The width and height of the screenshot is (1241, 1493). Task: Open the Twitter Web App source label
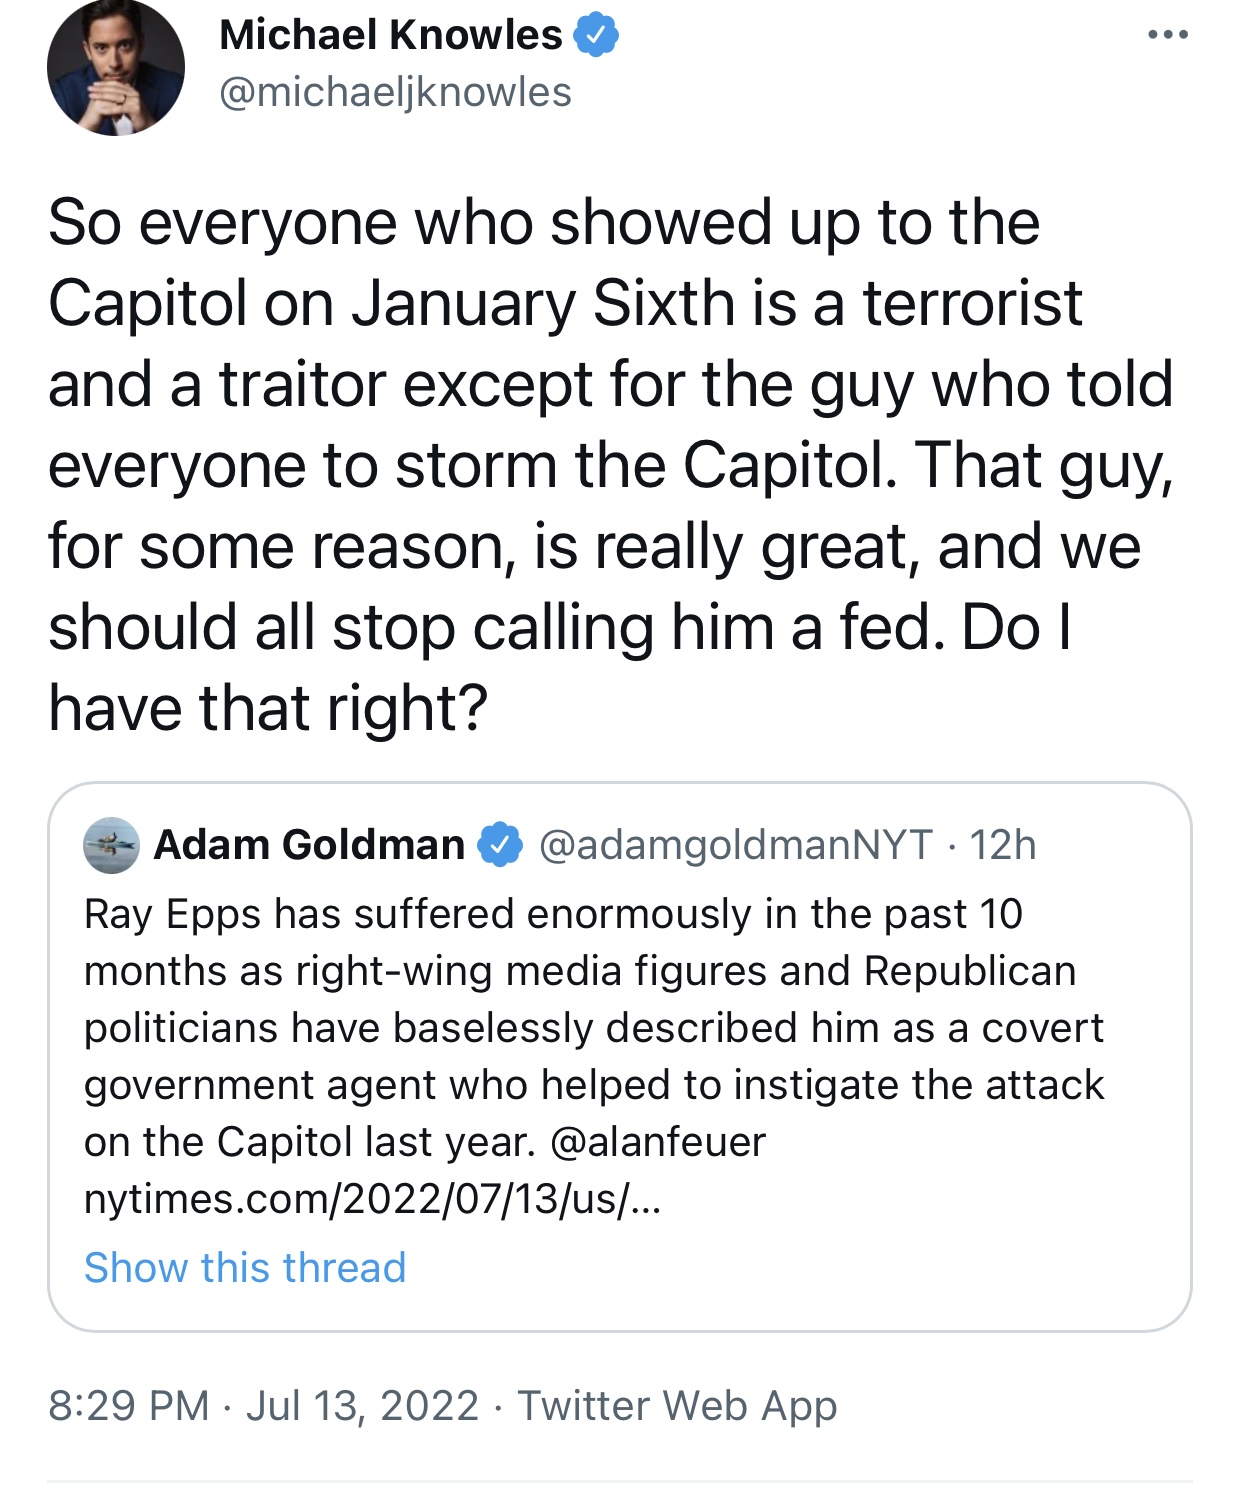tap(677, 1405)
